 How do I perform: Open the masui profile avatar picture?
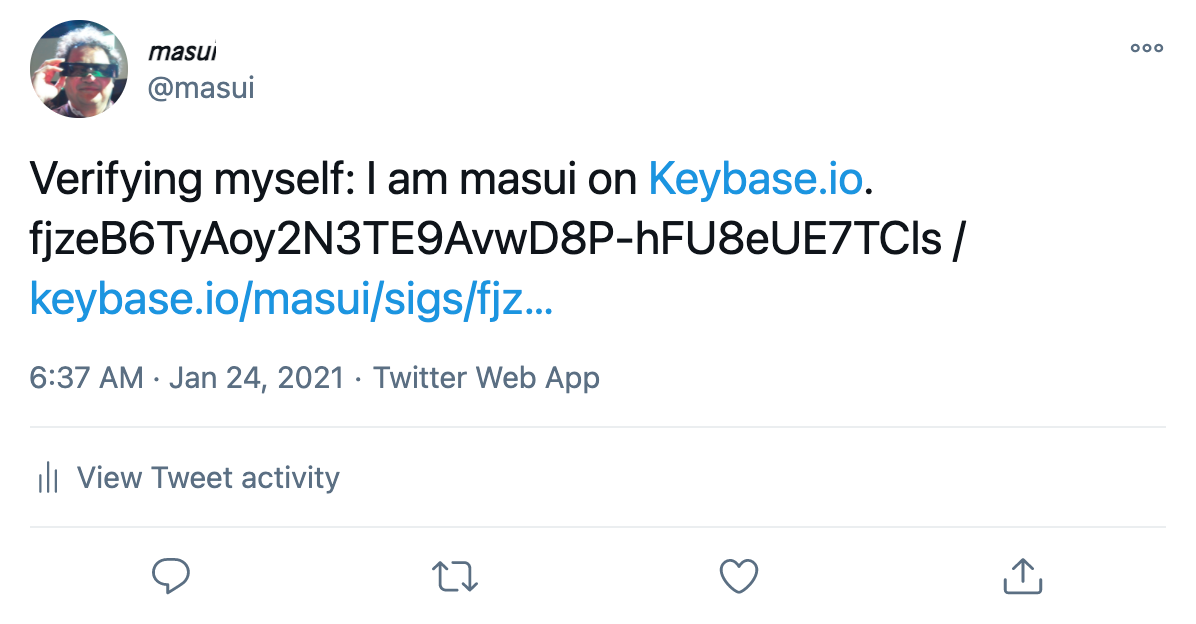click(80, 69)
